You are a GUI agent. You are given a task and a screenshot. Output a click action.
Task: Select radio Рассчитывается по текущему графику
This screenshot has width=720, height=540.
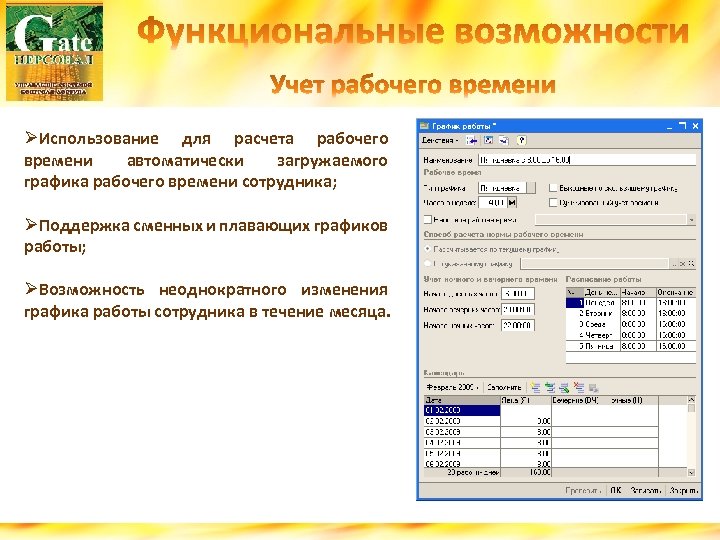tap(428, 249)
